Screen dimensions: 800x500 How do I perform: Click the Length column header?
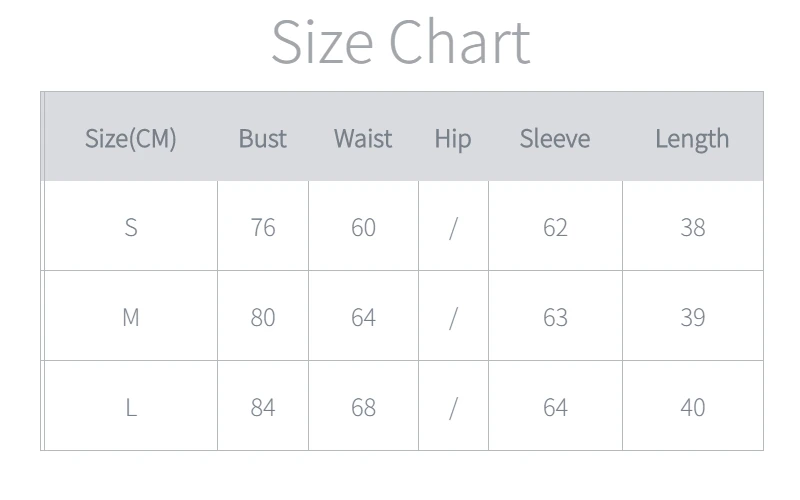pyautogui.click(x=692, y=138)
